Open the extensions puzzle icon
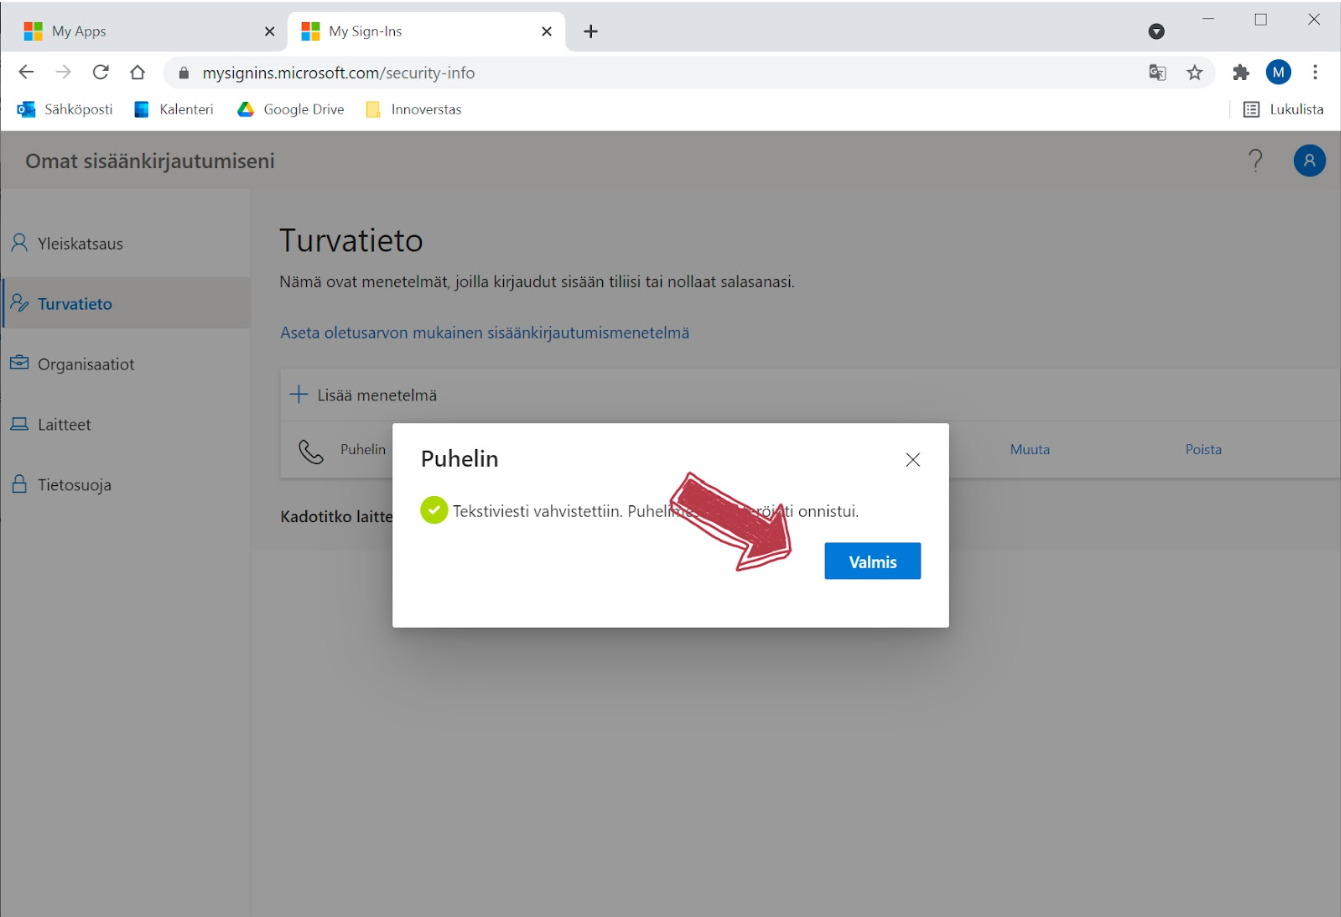This screenshot has height=917, width=1341. point(1241,72)
